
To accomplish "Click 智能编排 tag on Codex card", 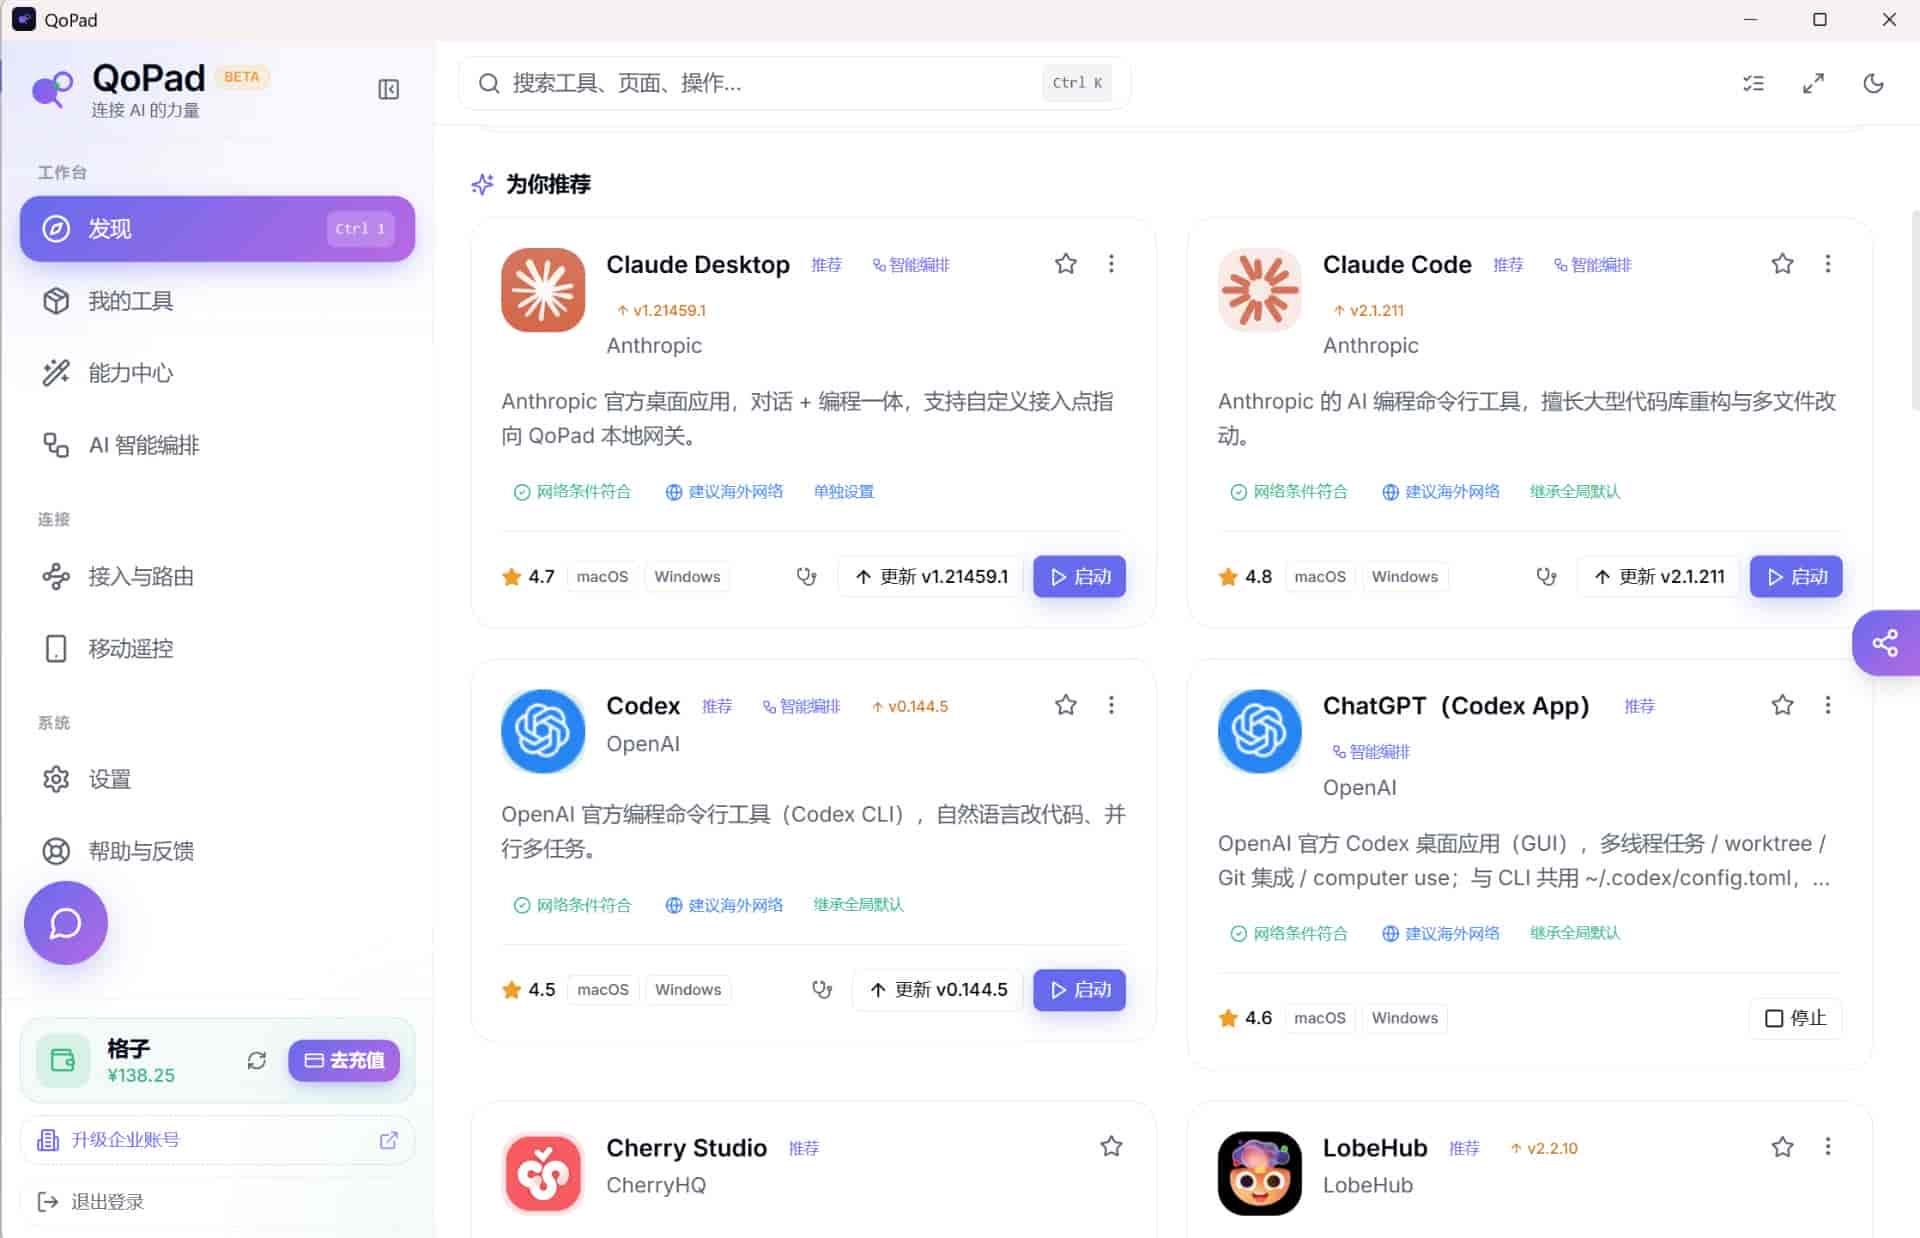I will tap(801, 706).
